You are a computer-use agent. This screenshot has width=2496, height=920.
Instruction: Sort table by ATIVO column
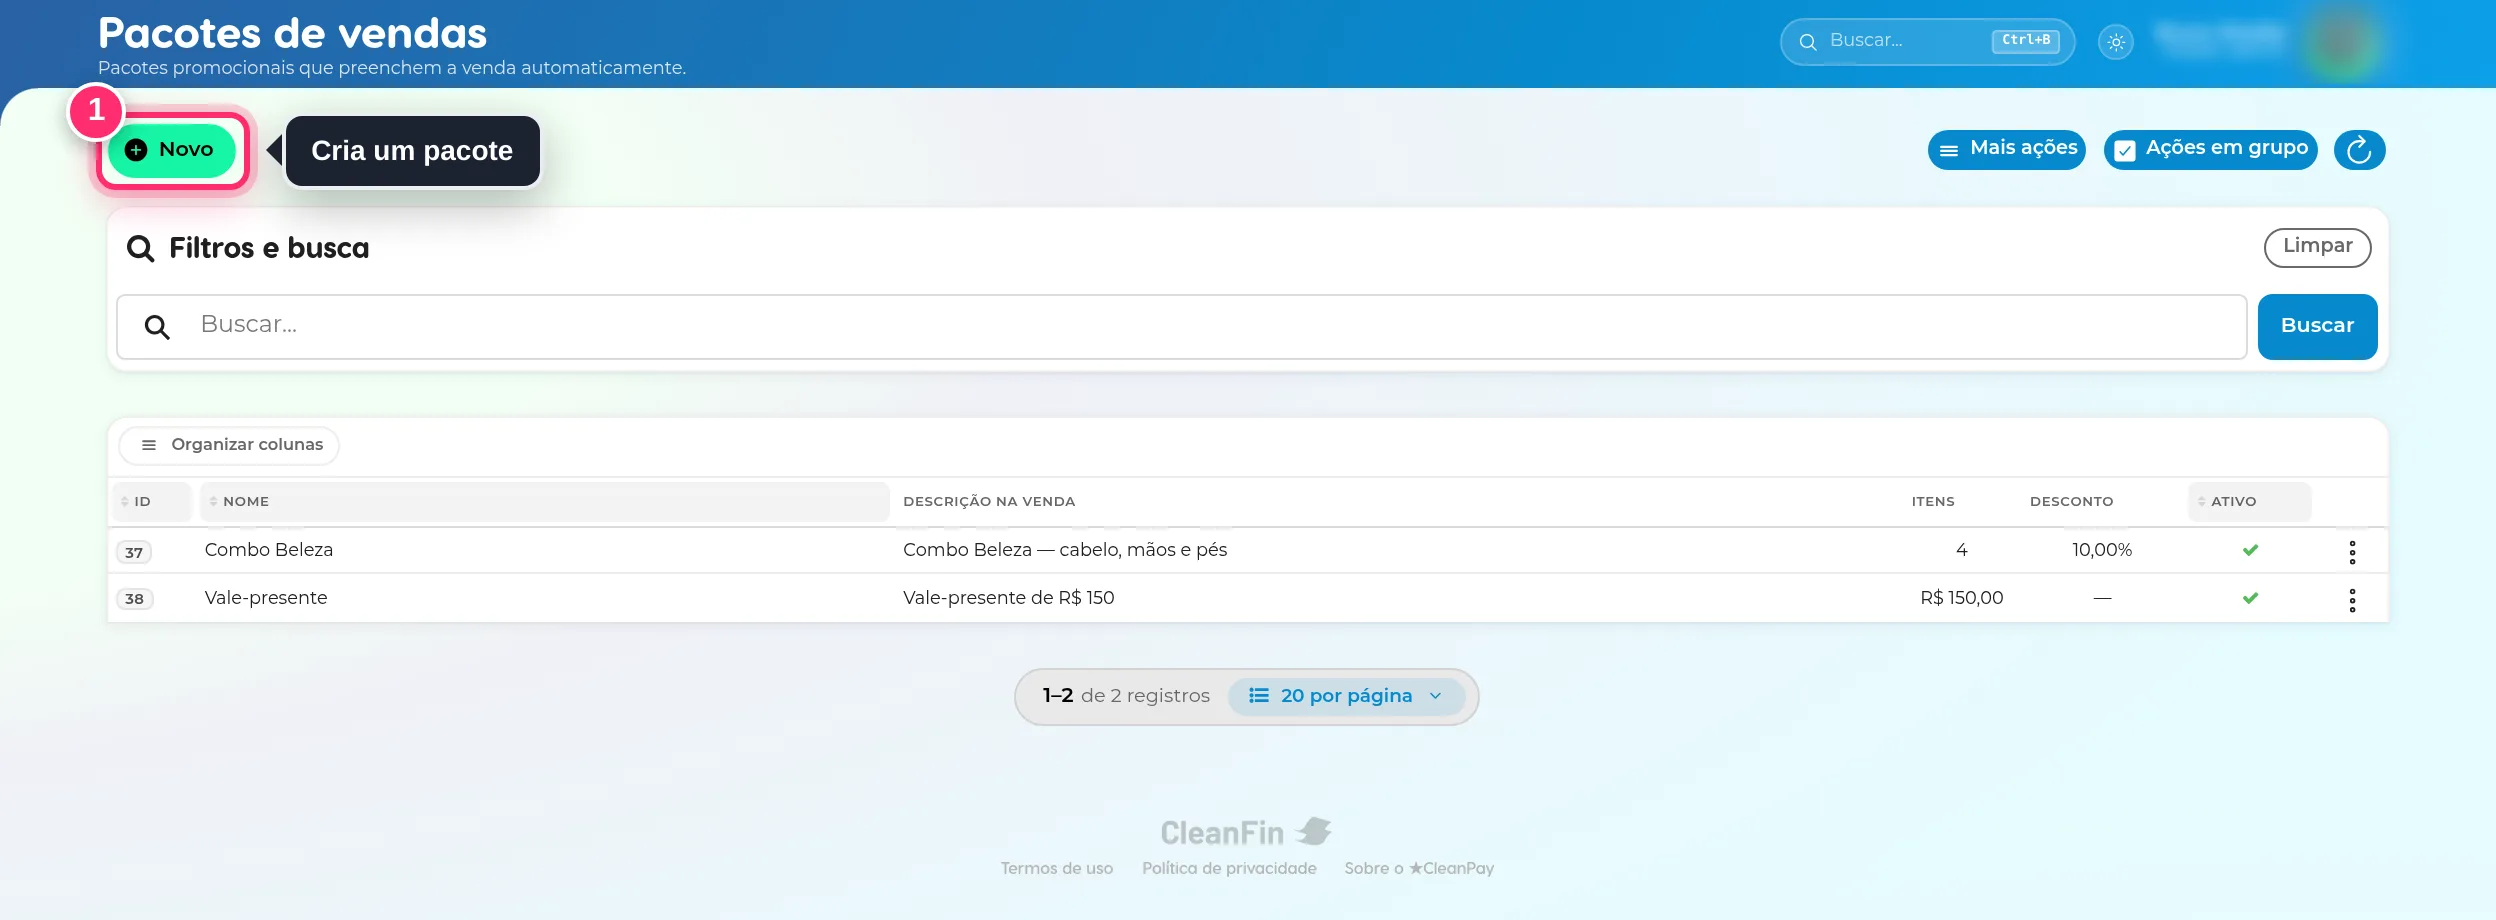tap(2249, 501)
